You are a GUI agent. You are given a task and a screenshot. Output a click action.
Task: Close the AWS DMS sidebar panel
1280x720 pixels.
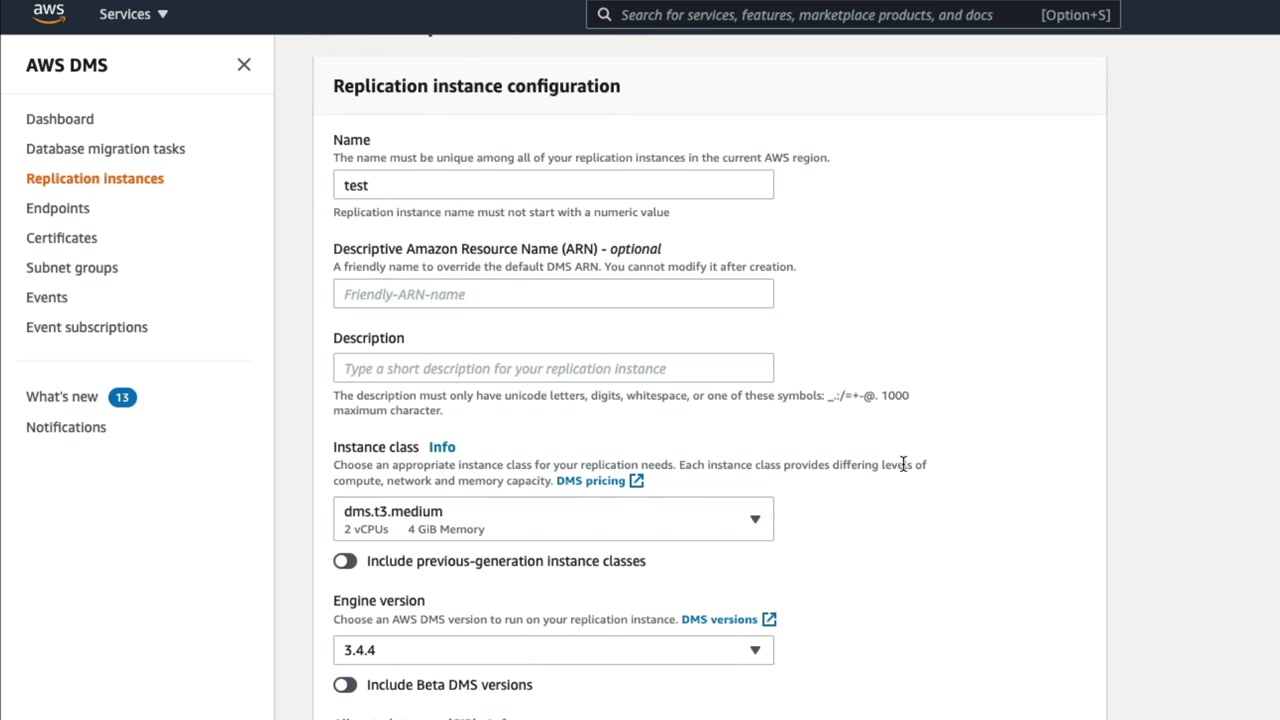tap(244, 65)
